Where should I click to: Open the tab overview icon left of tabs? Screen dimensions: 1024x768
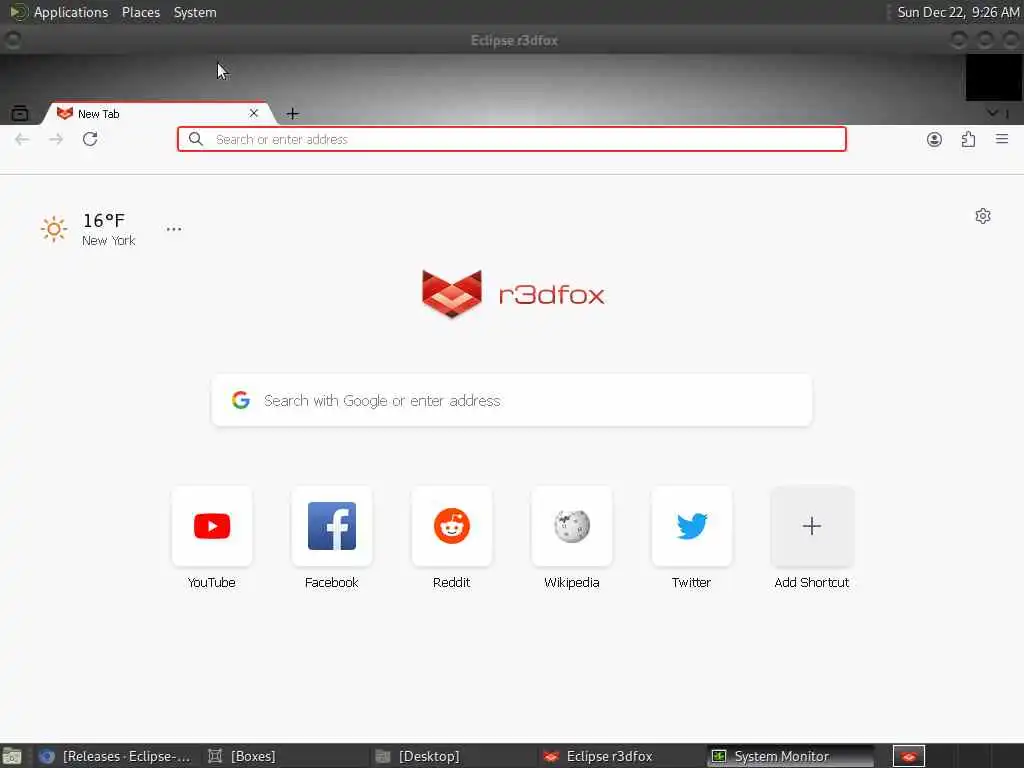20,114
